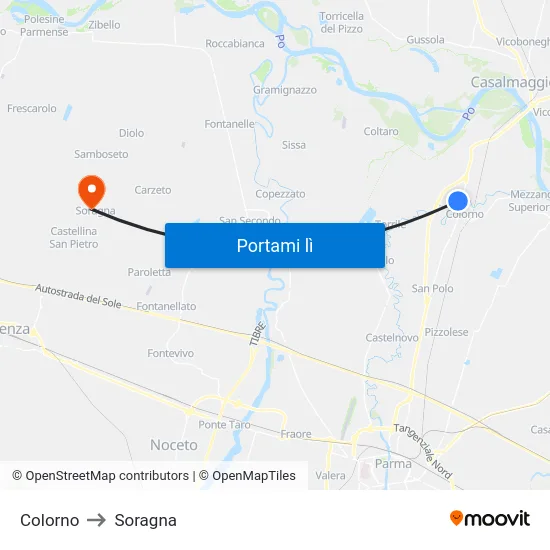Open the OpenStreetMap contributors attribution link
The image size is (550, 550).
tap(100, 476)
